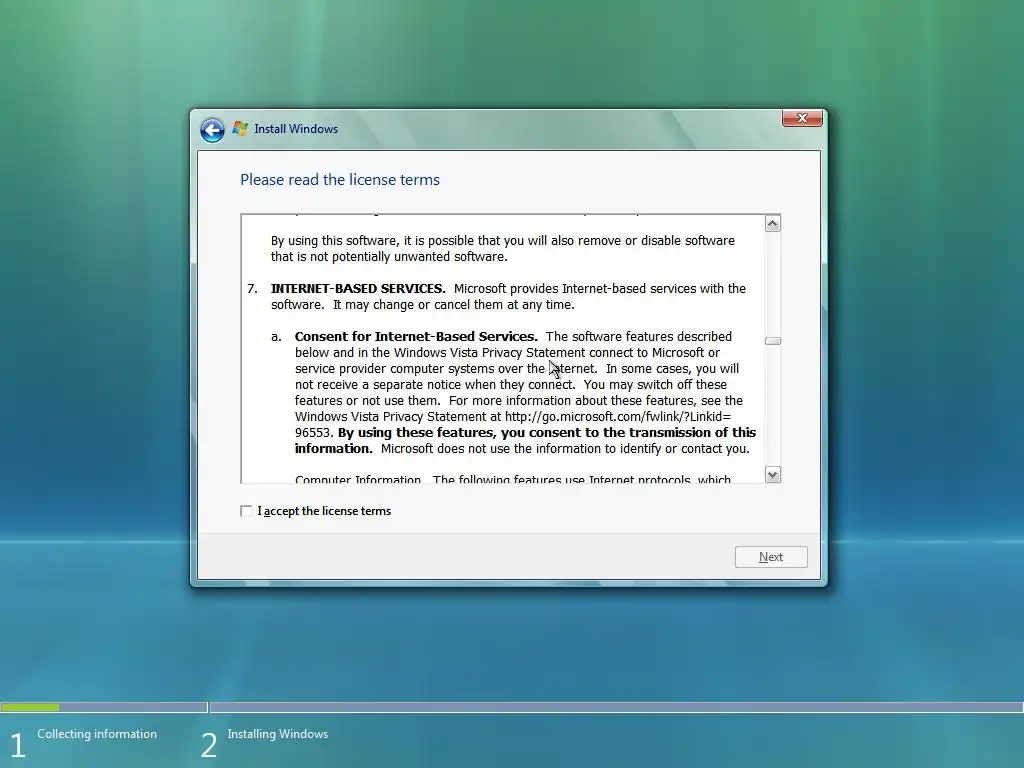Click the license scrollbar up arrow
This screenshot has width=1024, height=768.
point(773,224)
